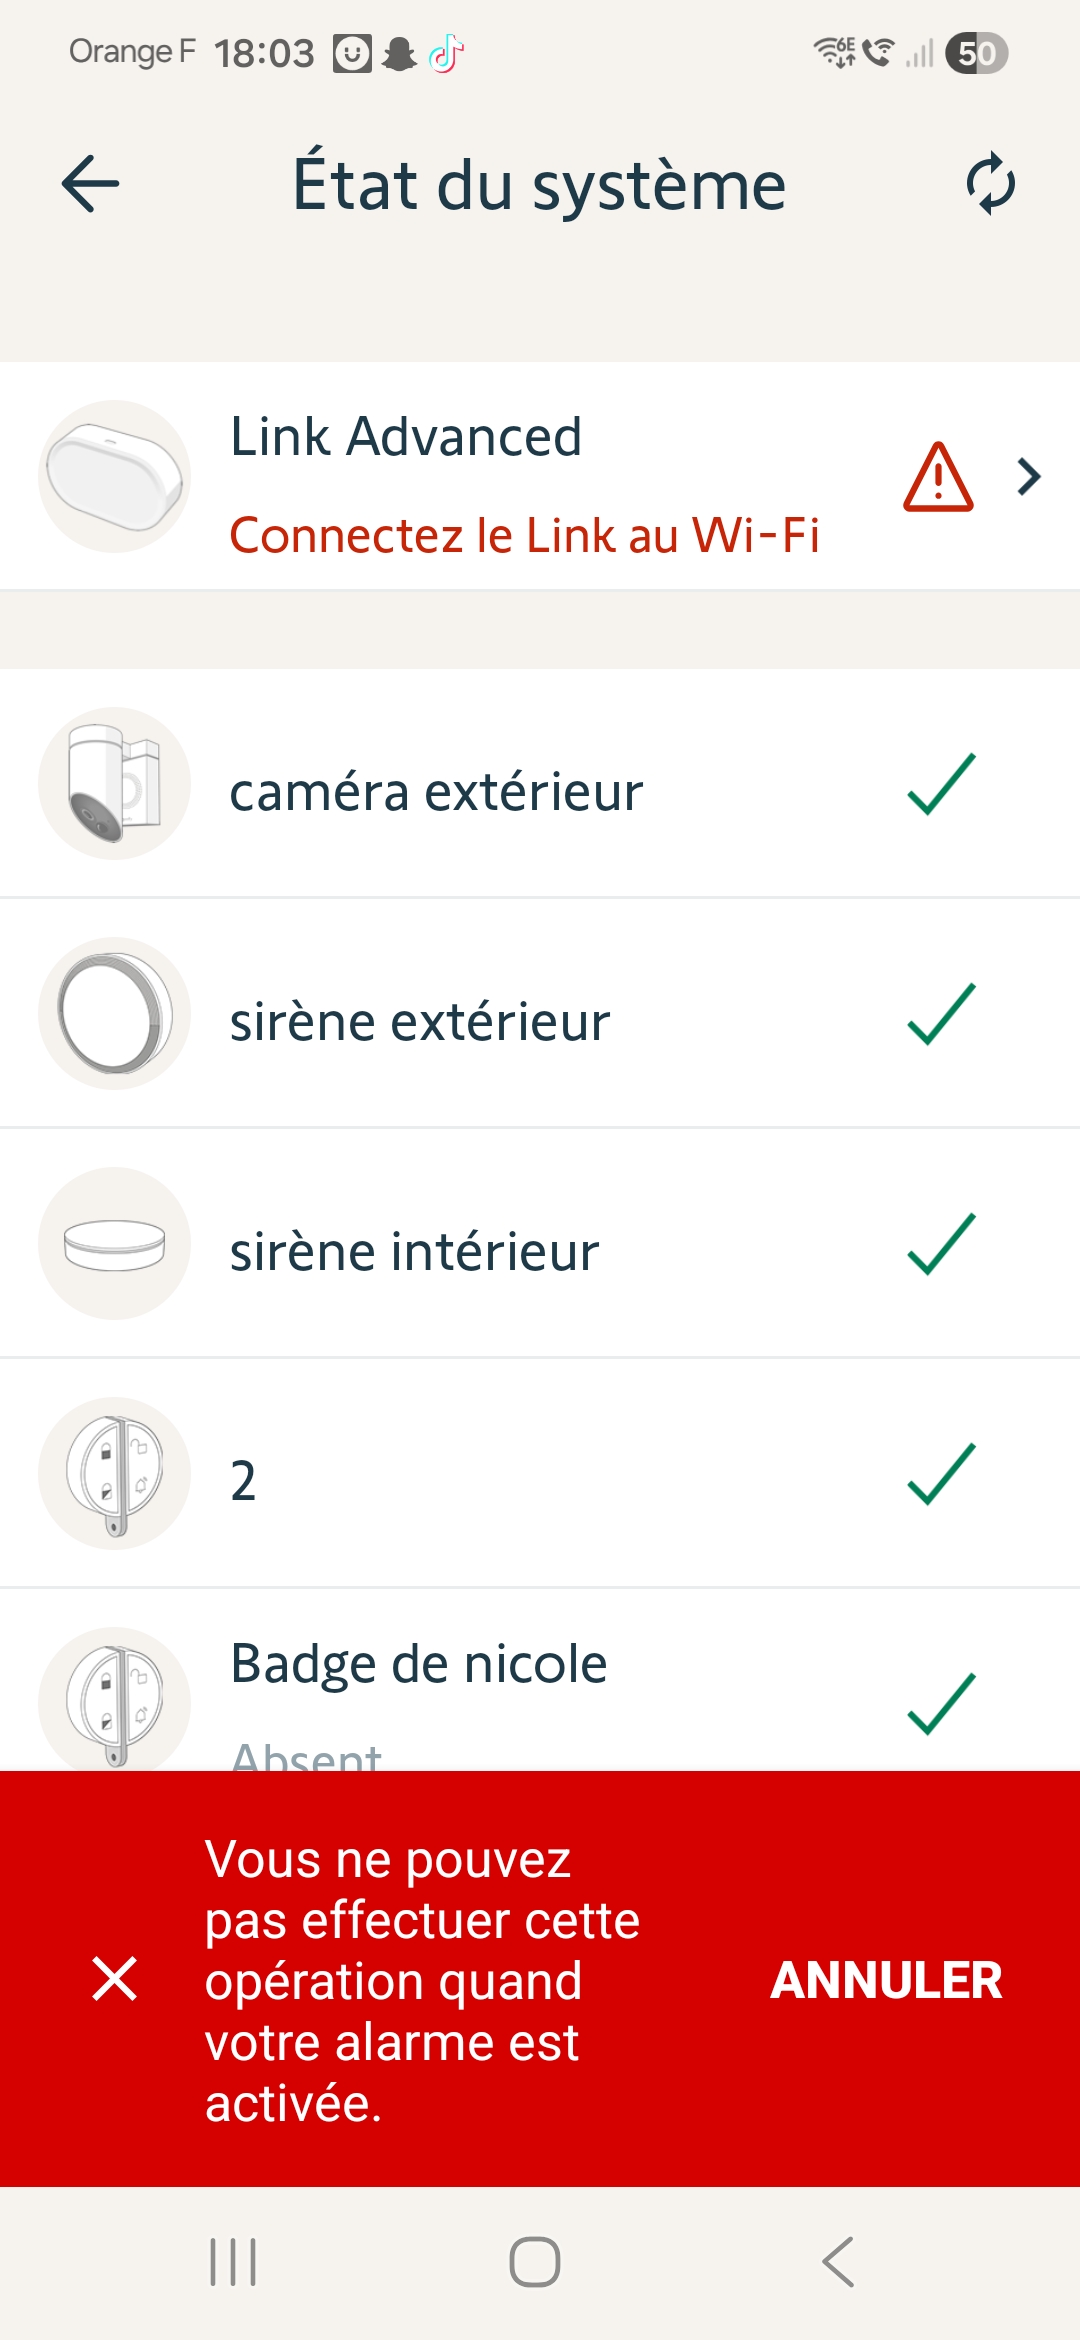Viewport: 1080px width, 2340px height.
Task: Tap the Badge de nicole fob icon
Action: 114,1700
